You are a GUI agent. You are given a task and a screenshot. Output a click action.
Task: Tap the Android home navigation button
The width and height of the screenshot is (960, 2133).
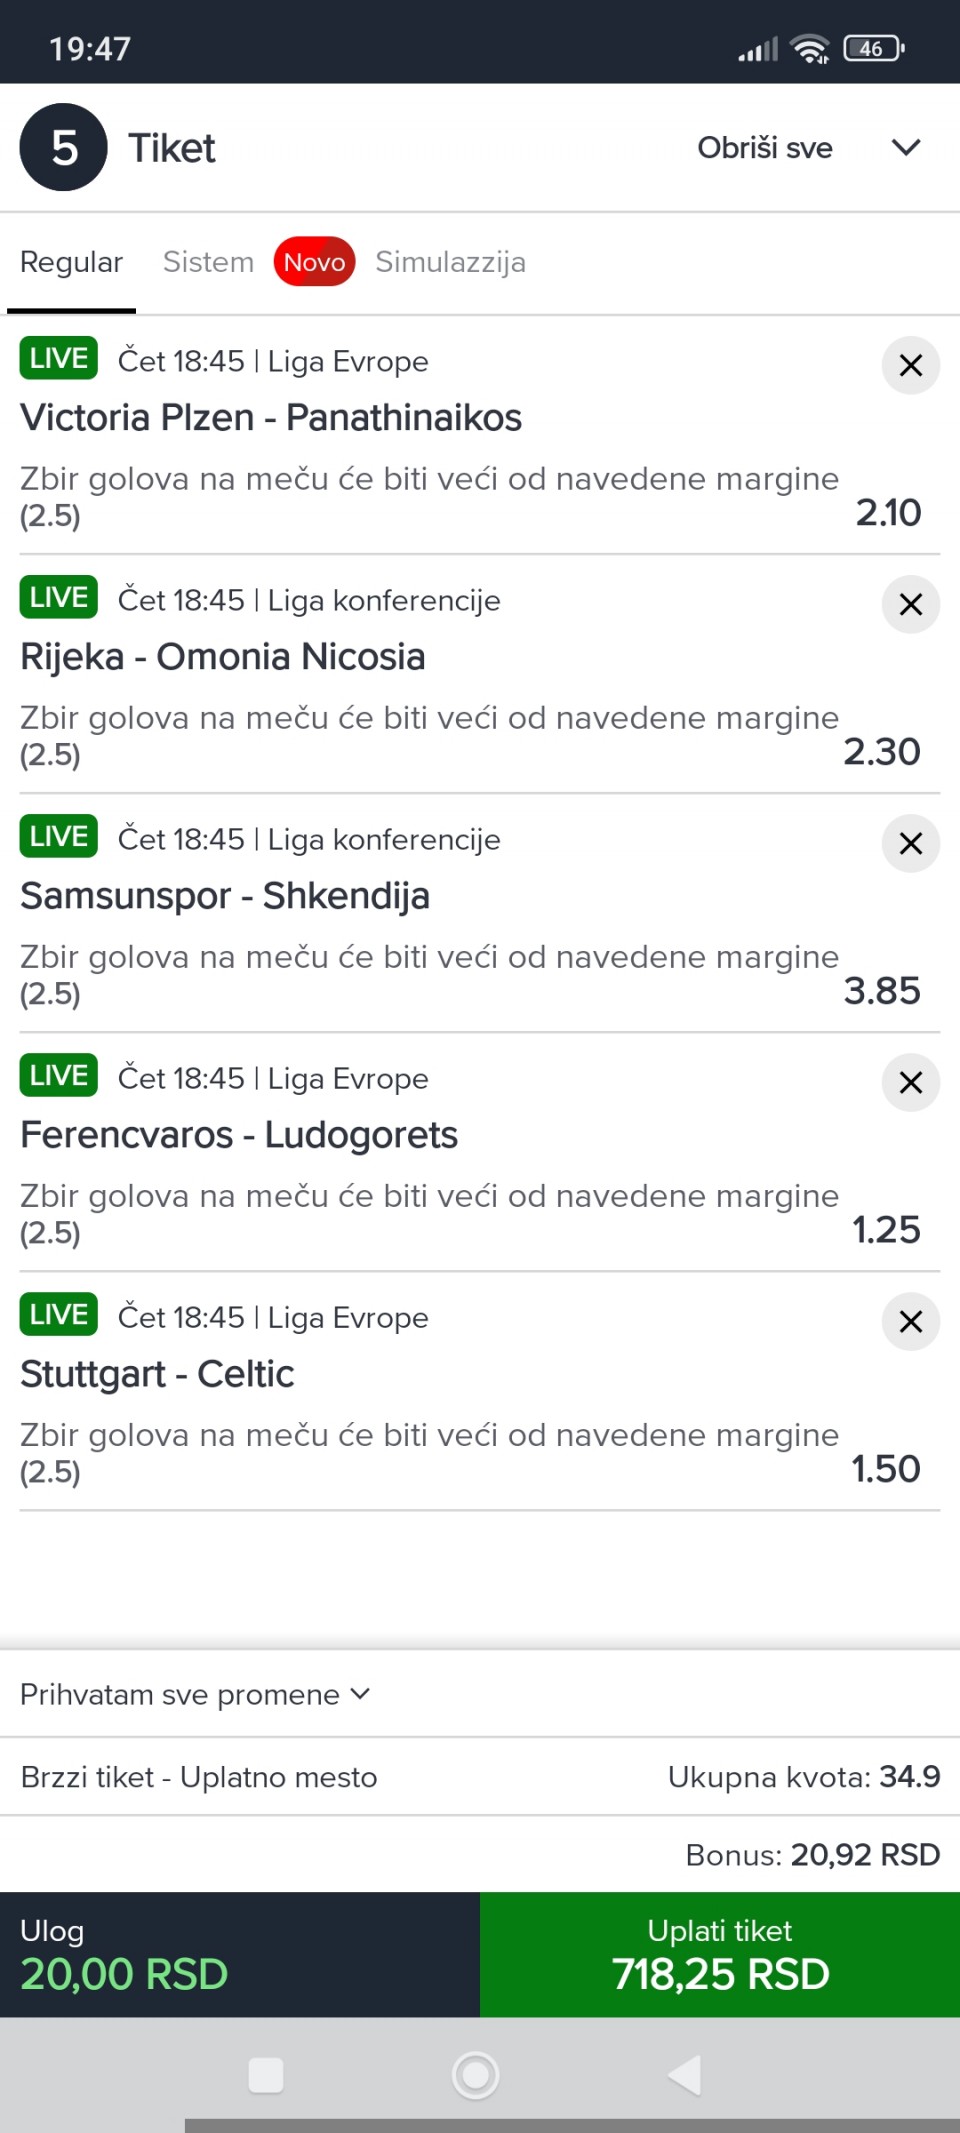[476, 2075]
